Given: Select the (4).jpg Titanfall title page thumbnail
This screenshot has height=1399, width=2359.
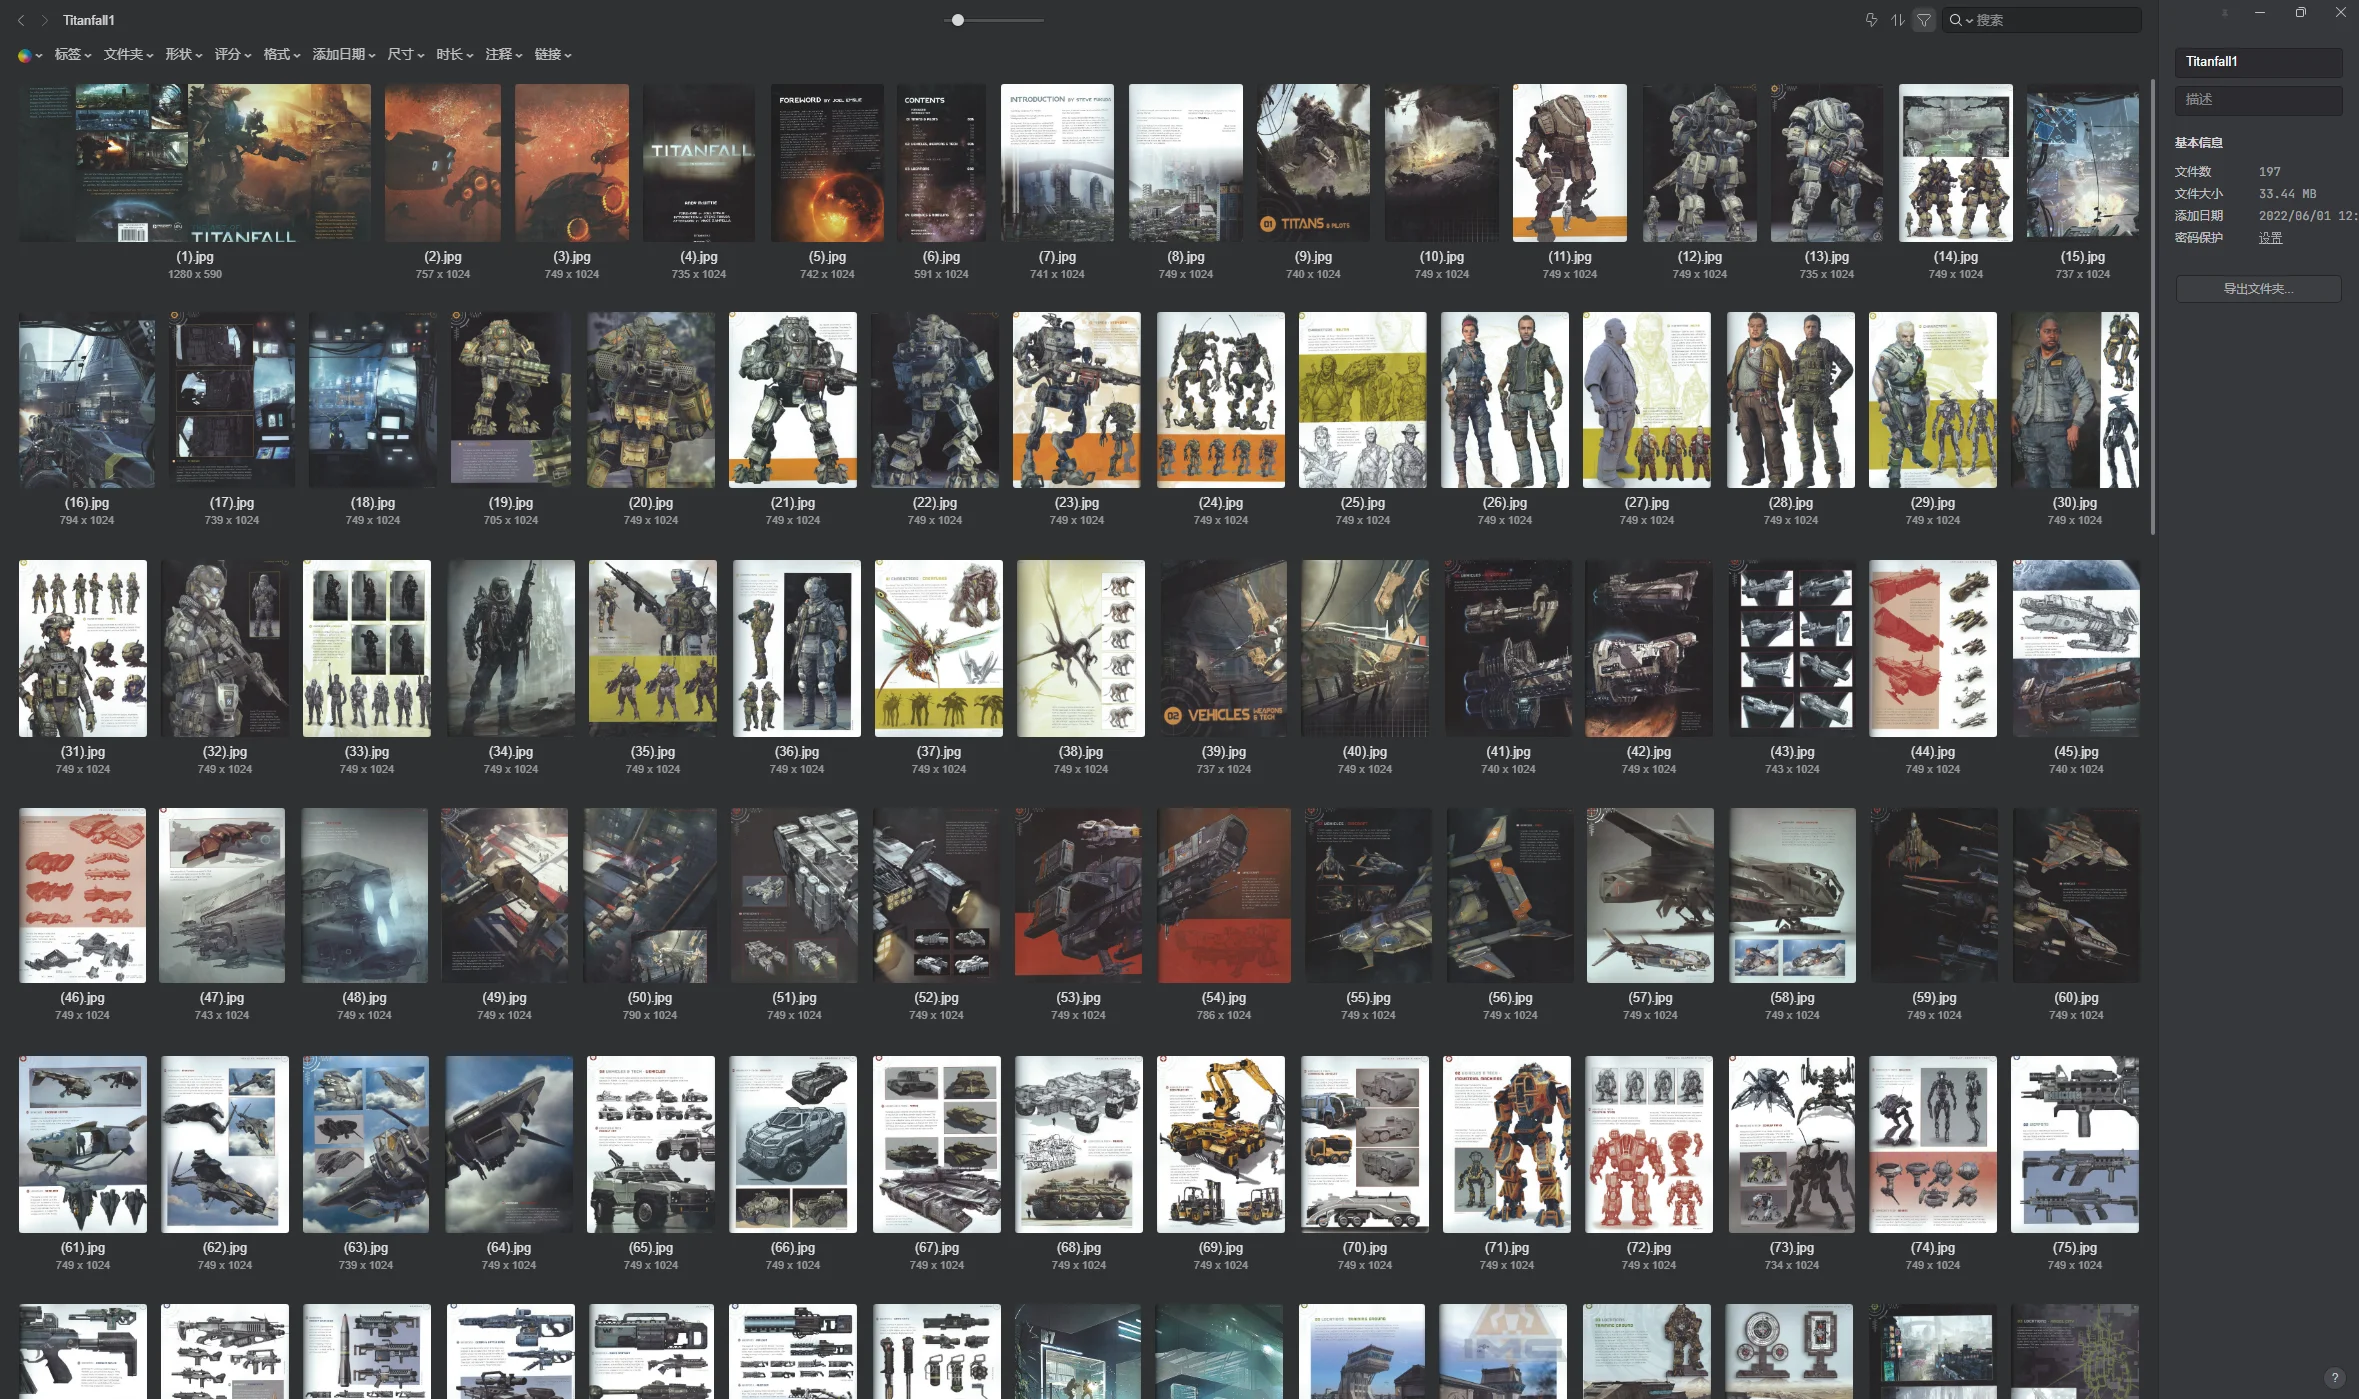Looking at the screenshot, I should 699,163.
